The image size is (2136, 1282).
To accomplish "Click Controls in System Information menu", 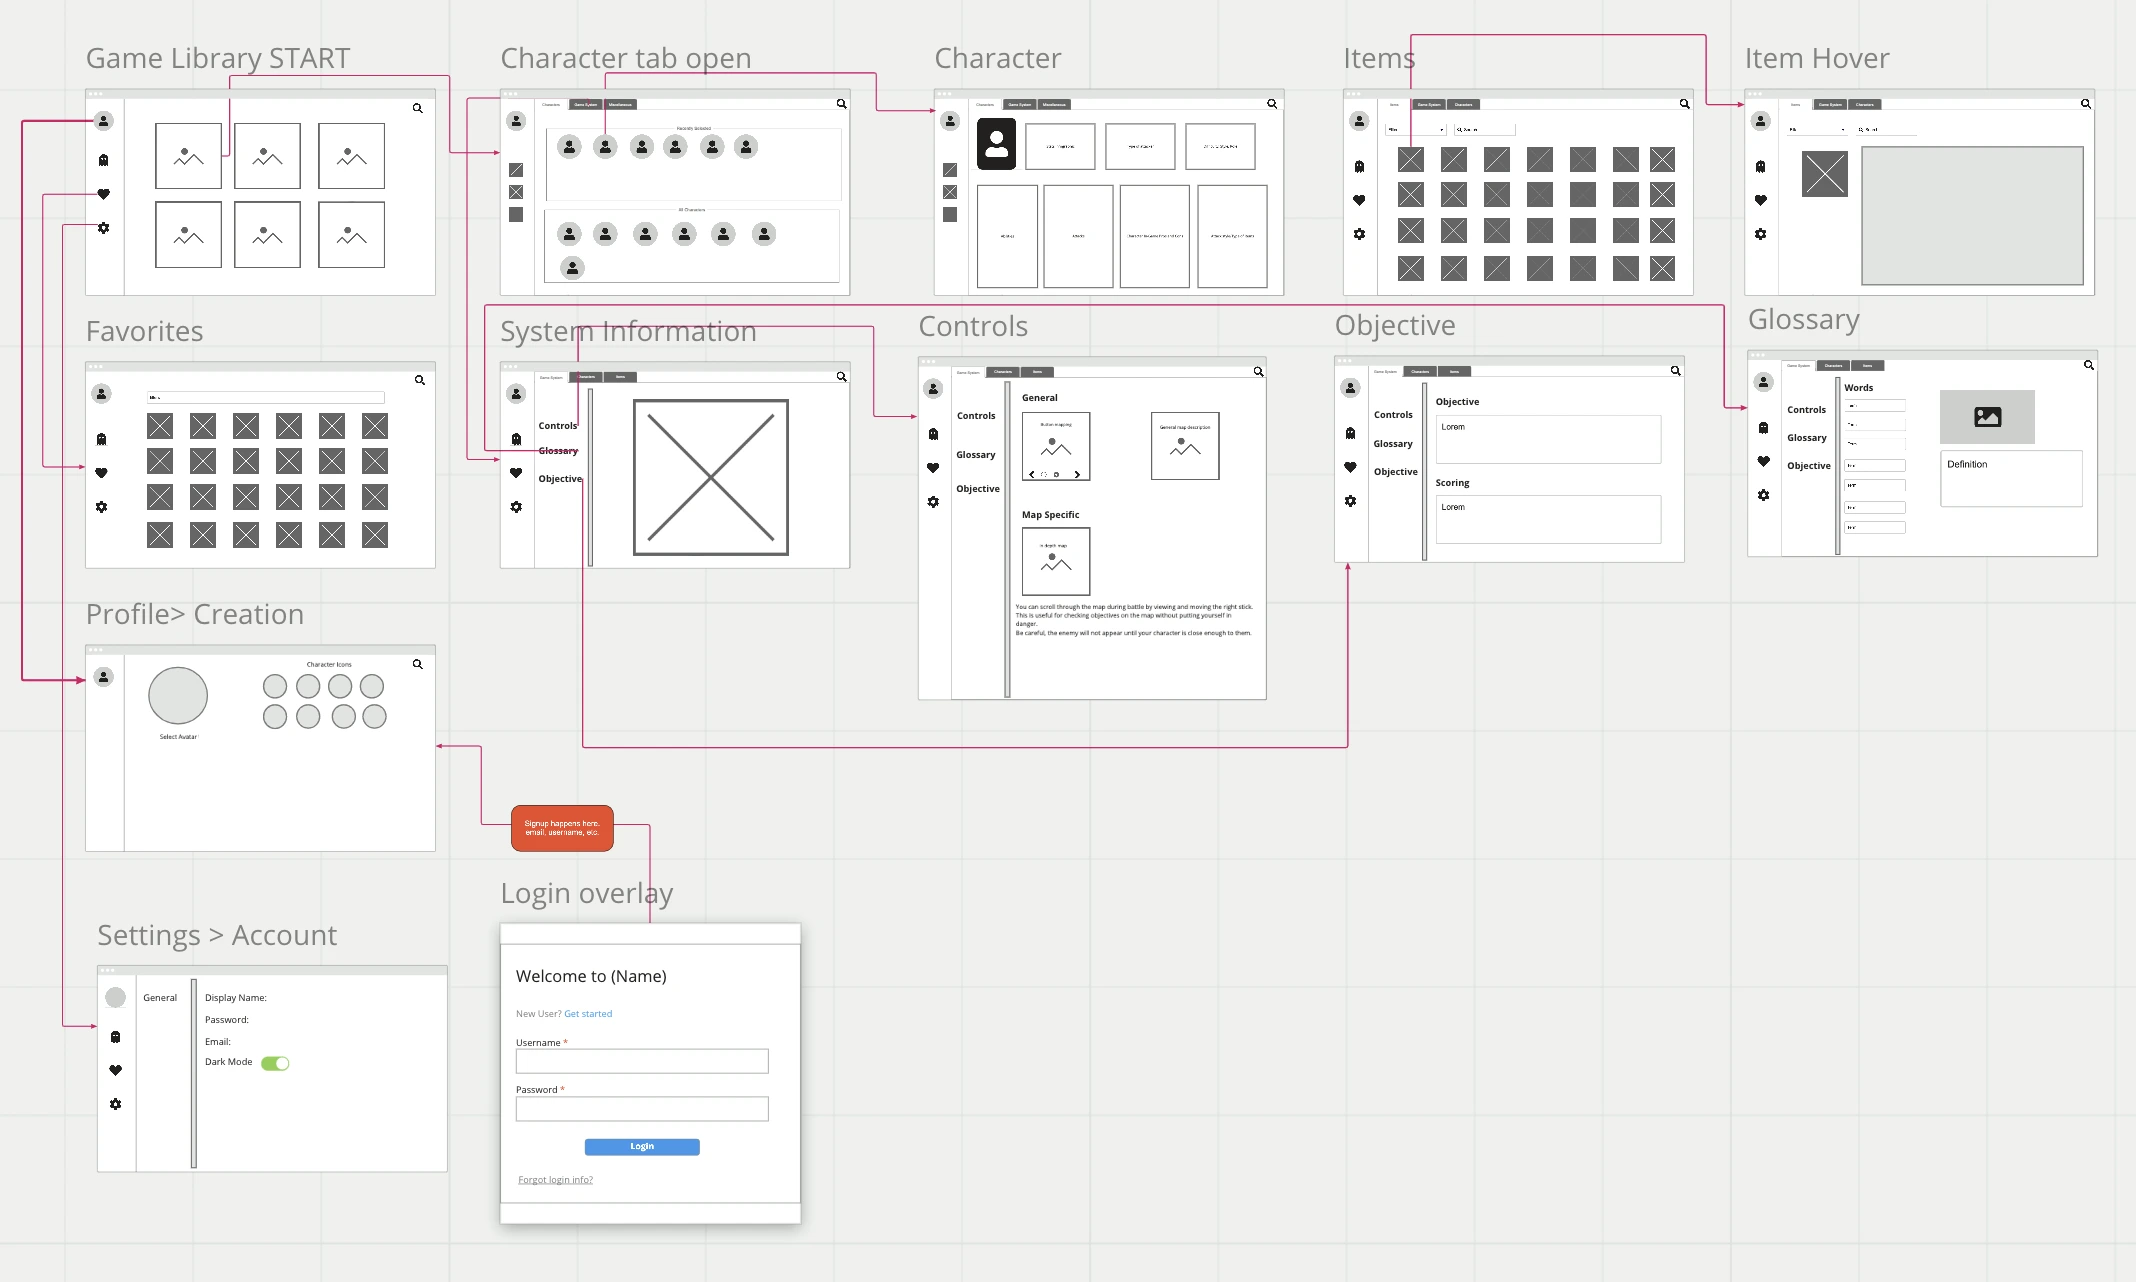I will pos(557,426).
